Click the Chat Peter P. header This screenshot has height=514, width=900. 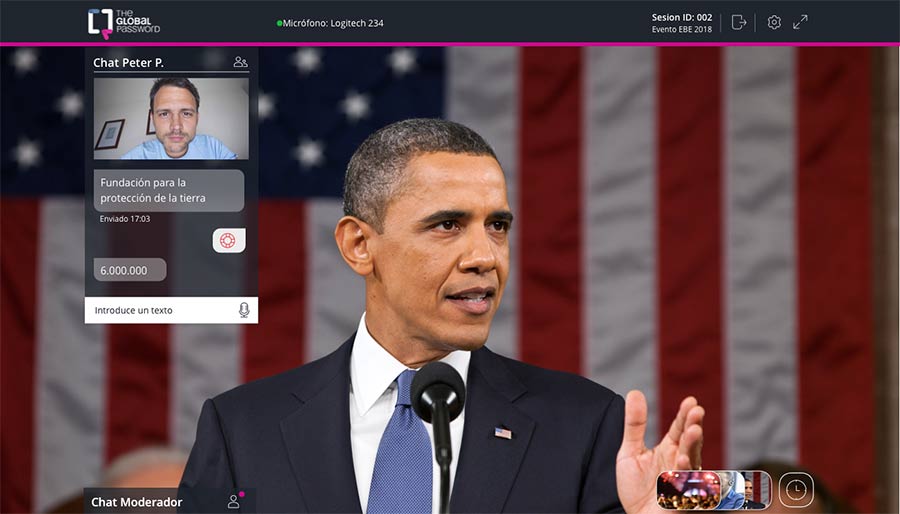click(x=129, y=63)
